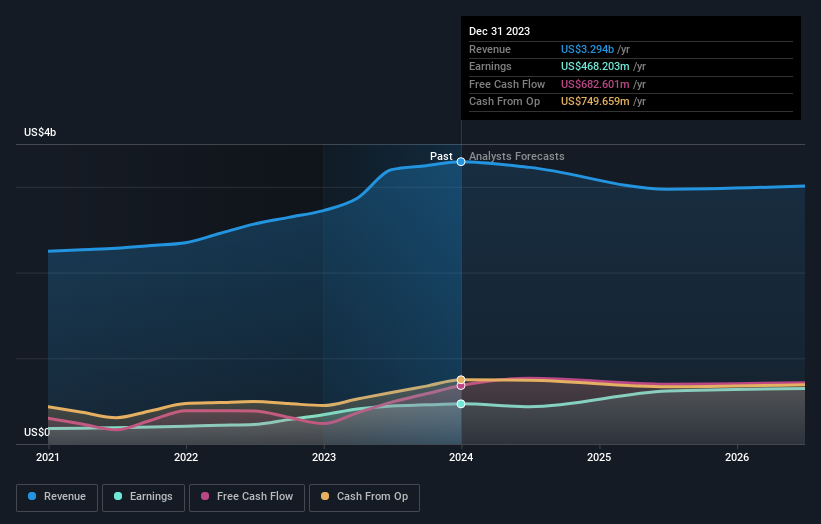Click the US$3.294b revenue value

pos(587,49)
